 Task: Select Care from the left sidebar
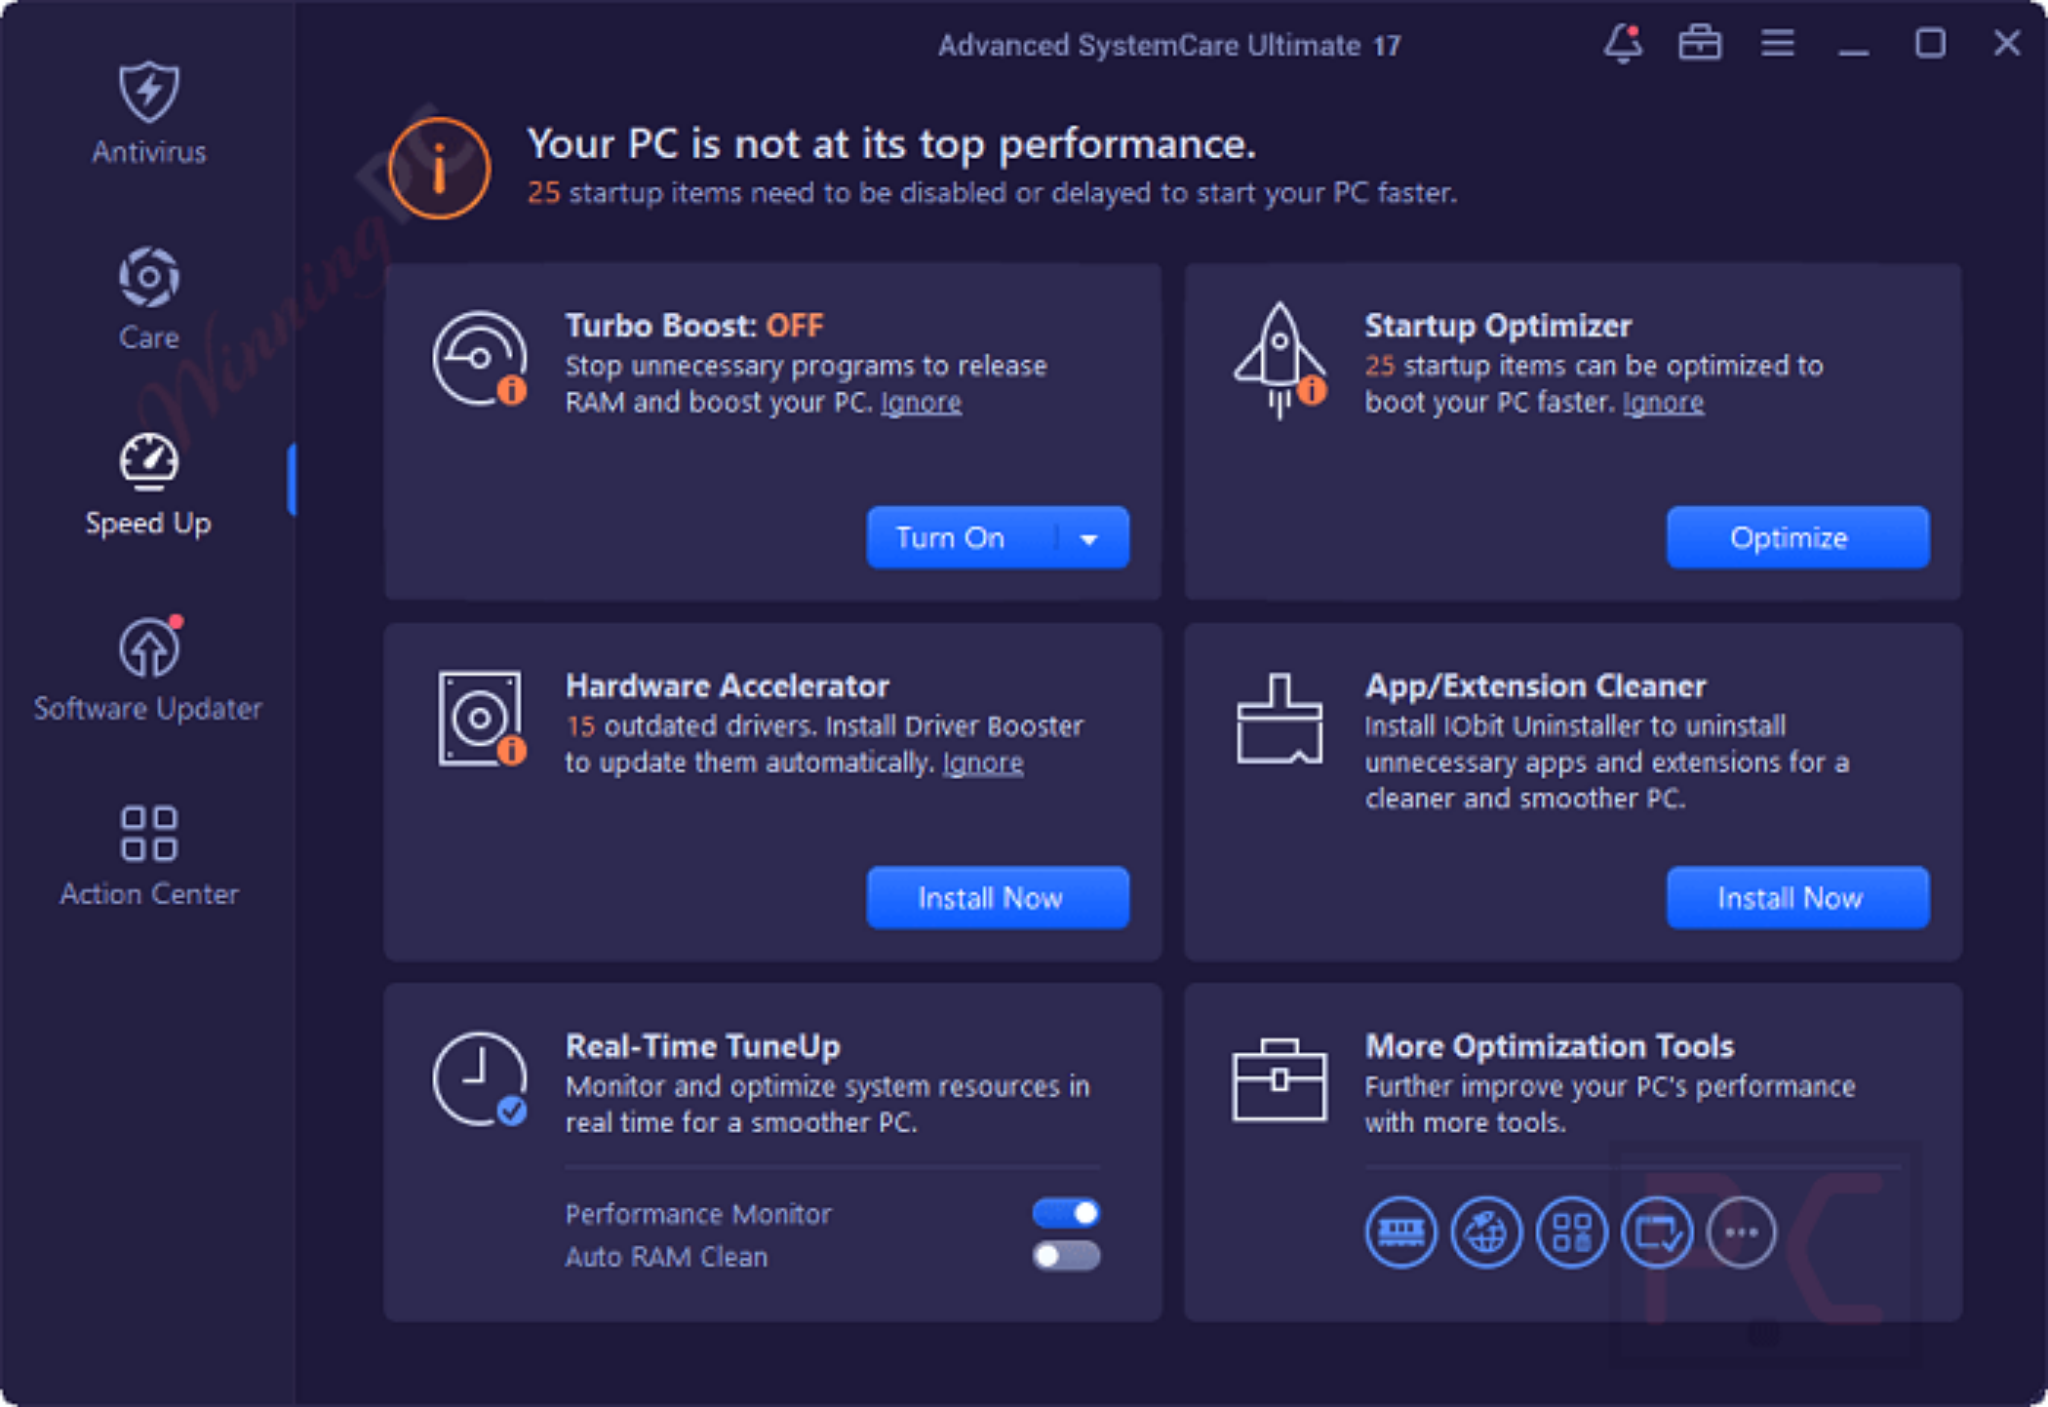(148, 300)
